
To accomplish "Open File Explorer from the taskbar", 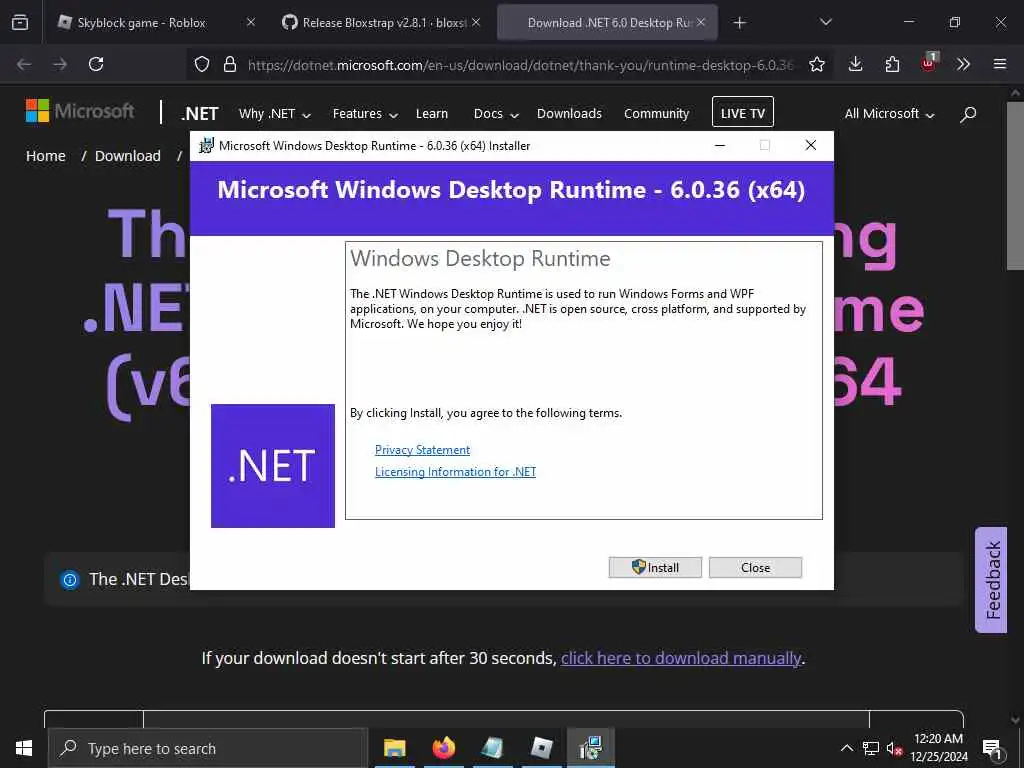I will point(394,748).
